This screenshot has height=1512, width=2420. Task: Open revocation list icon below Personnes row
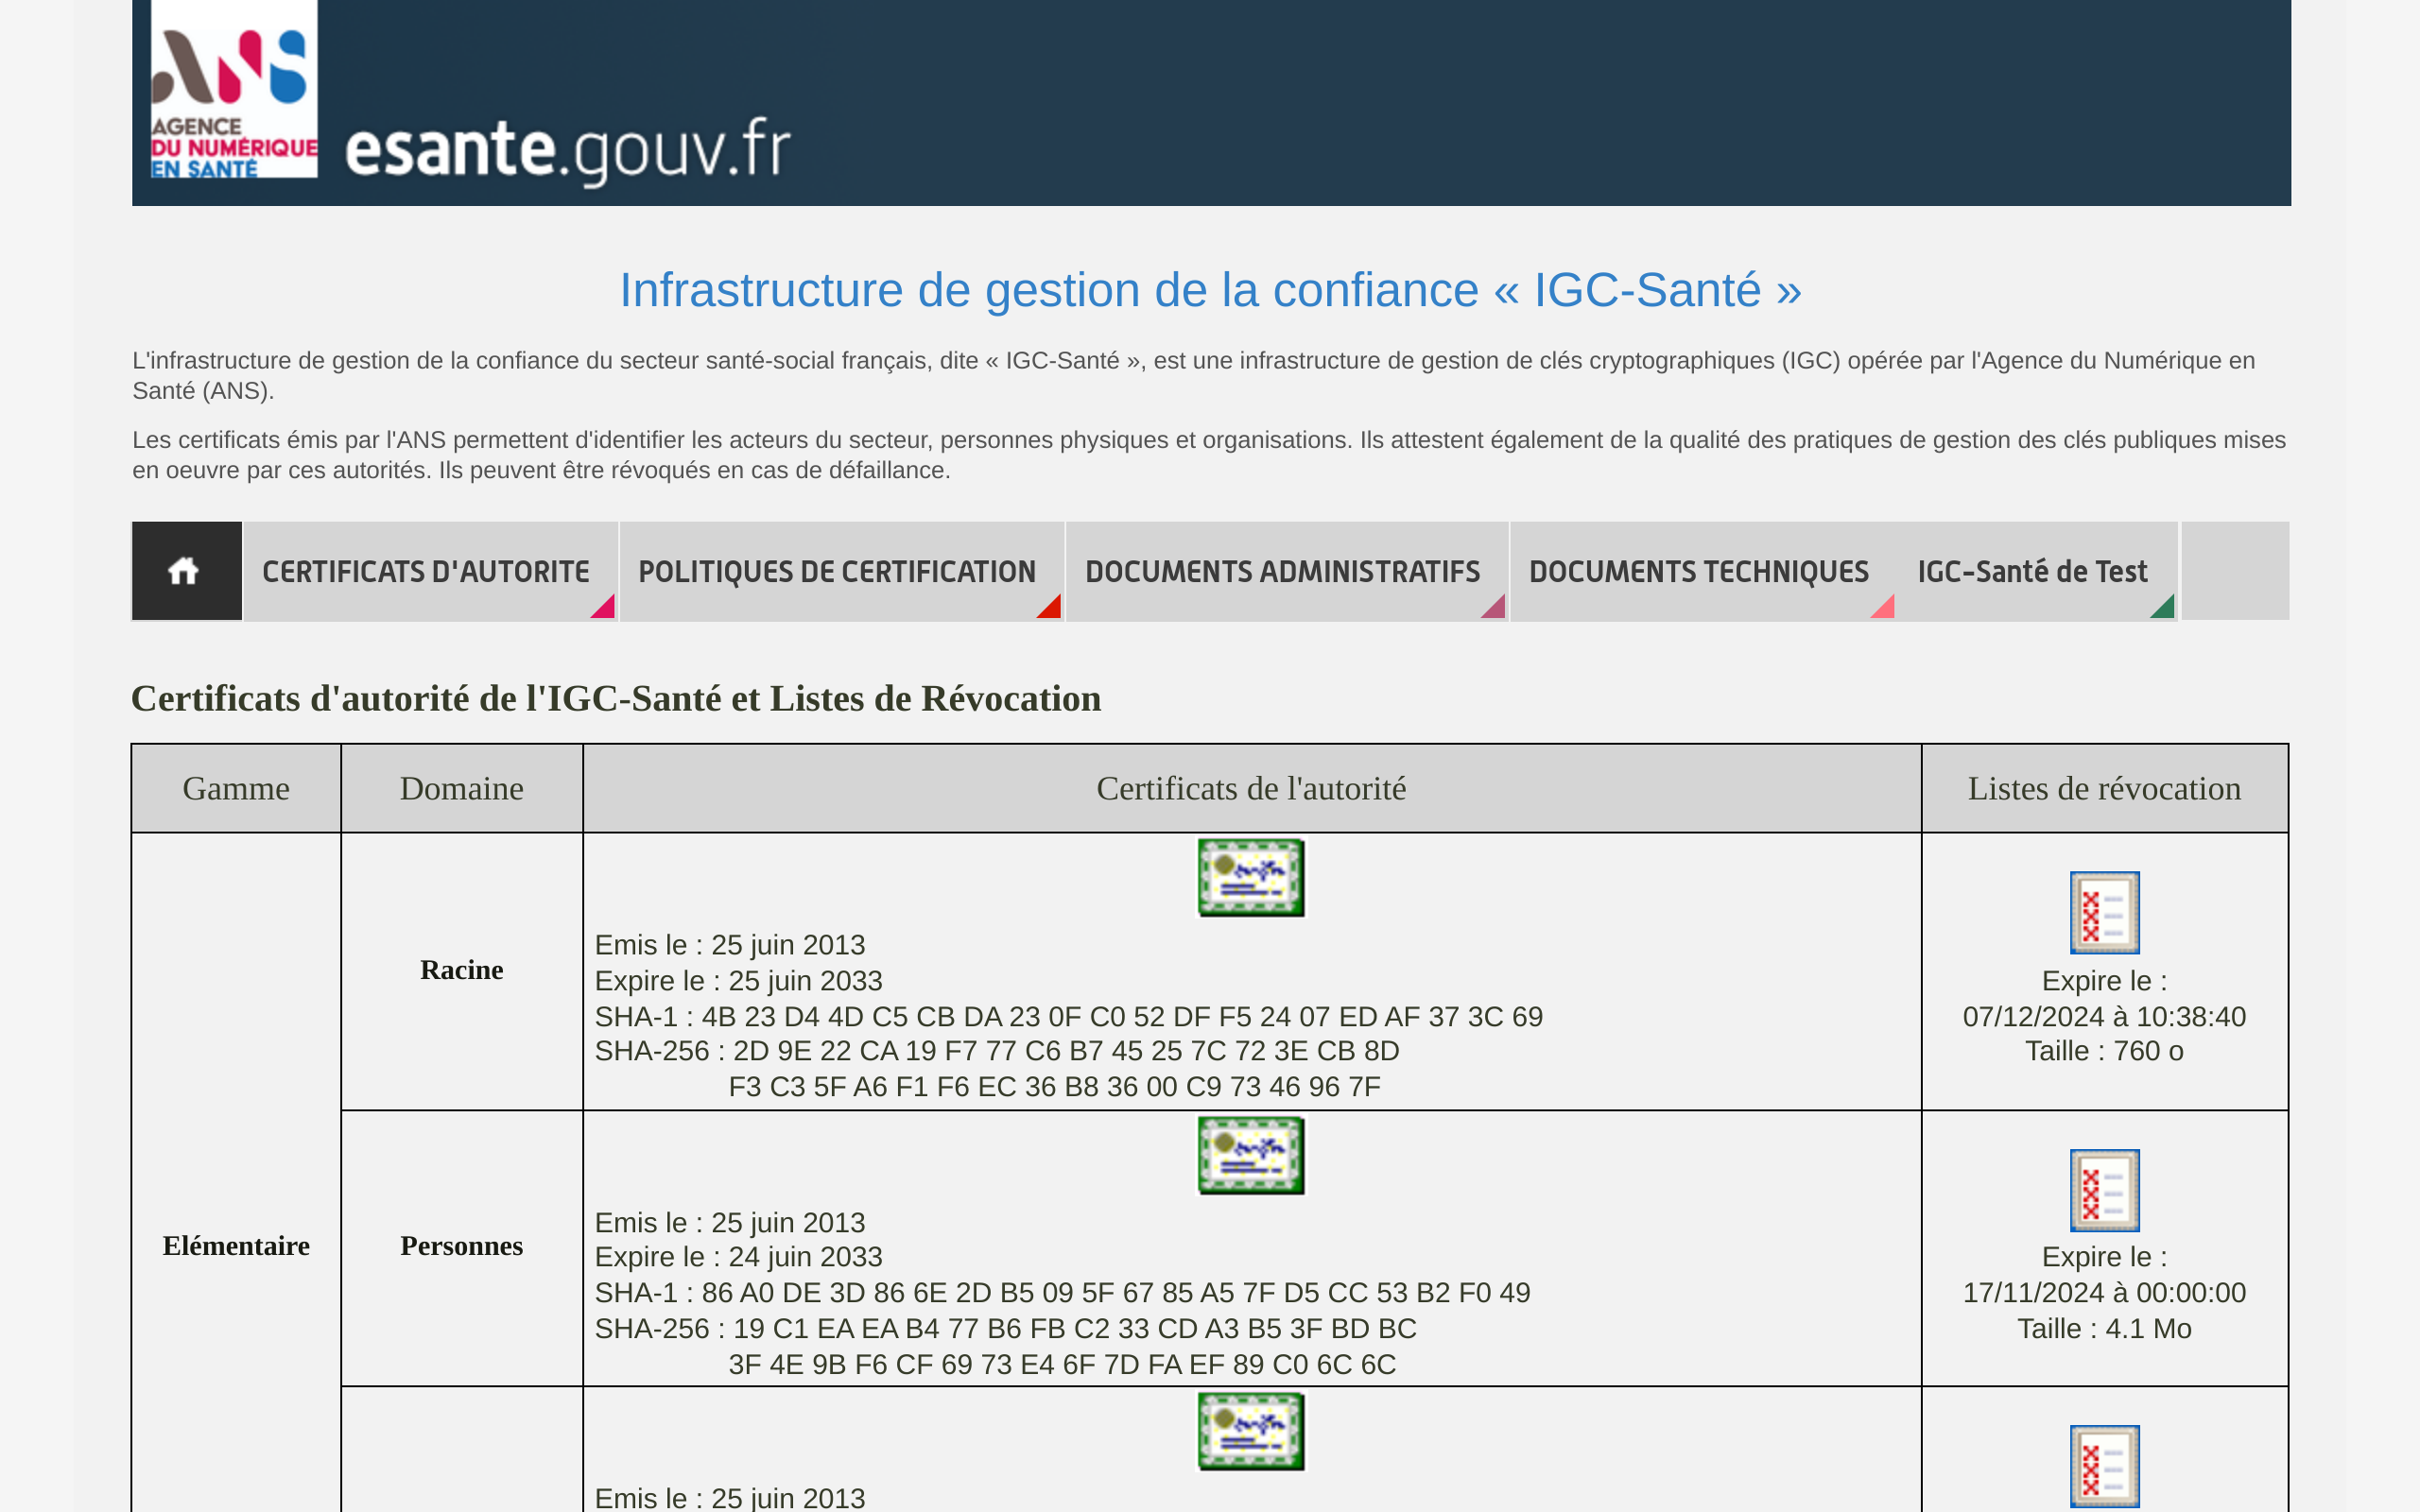click(x=2104, y=1466)
